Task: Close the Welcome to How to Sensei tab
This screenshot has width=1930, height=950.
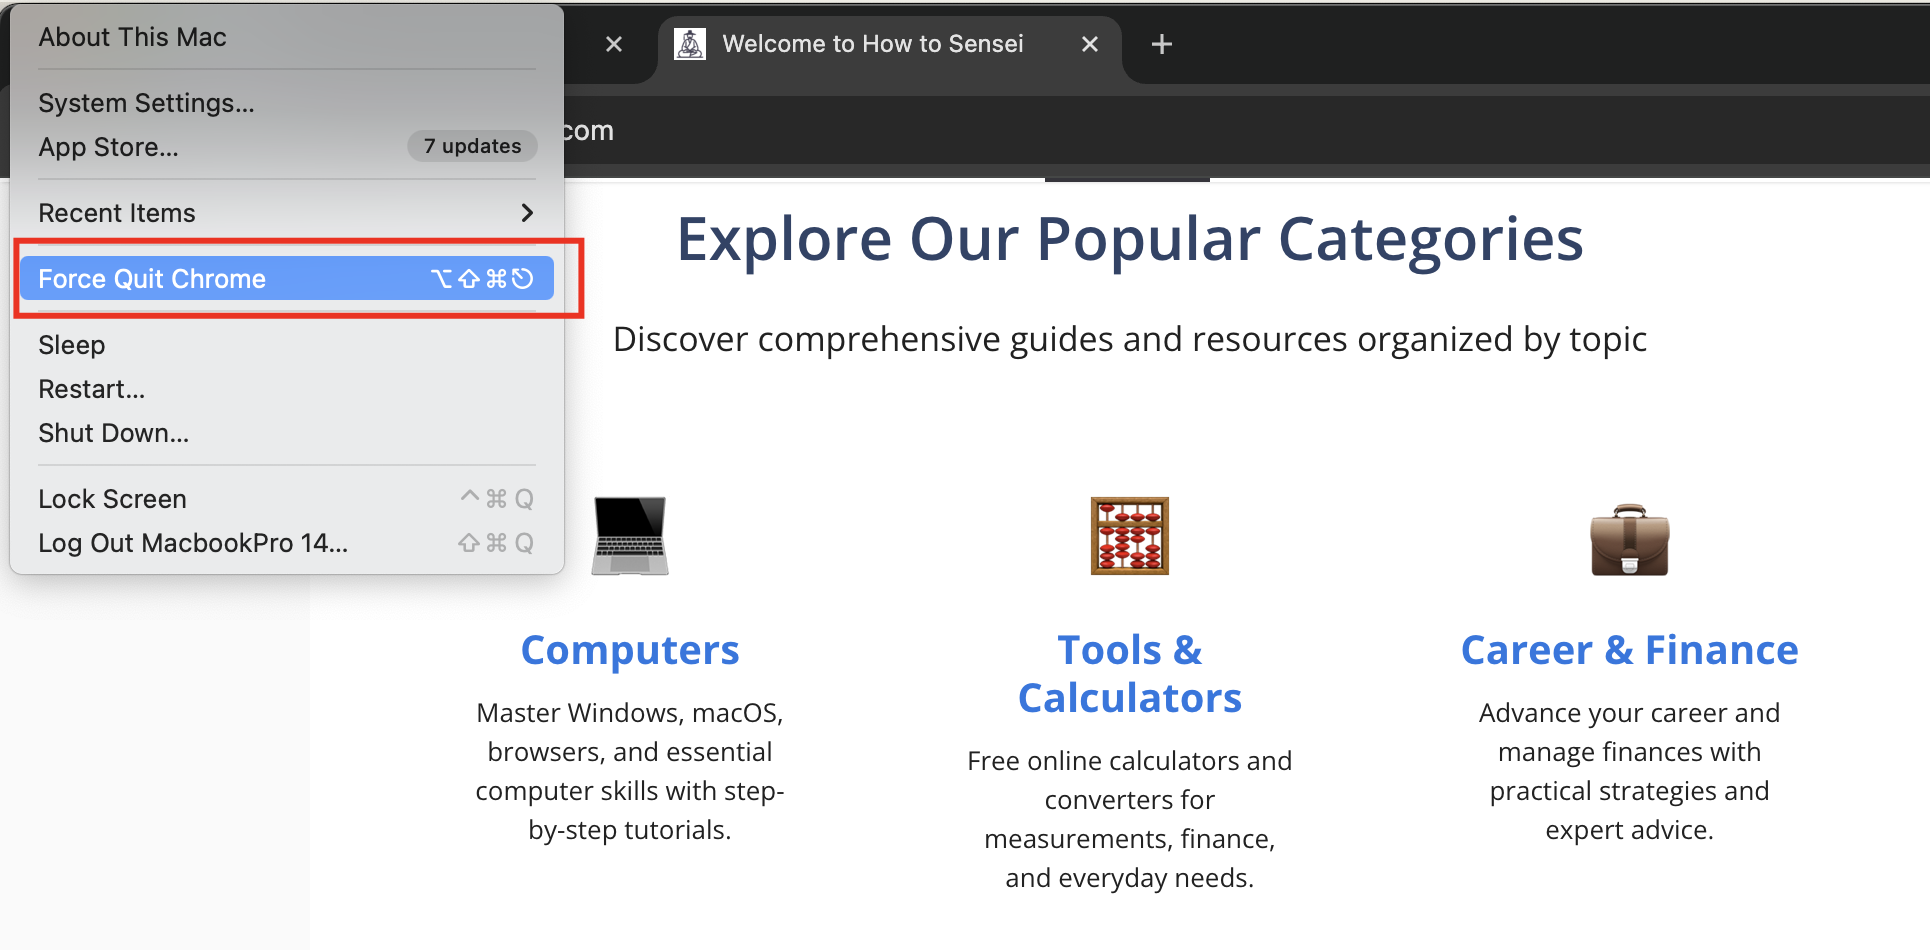Action: click(x=1090, y=44)
